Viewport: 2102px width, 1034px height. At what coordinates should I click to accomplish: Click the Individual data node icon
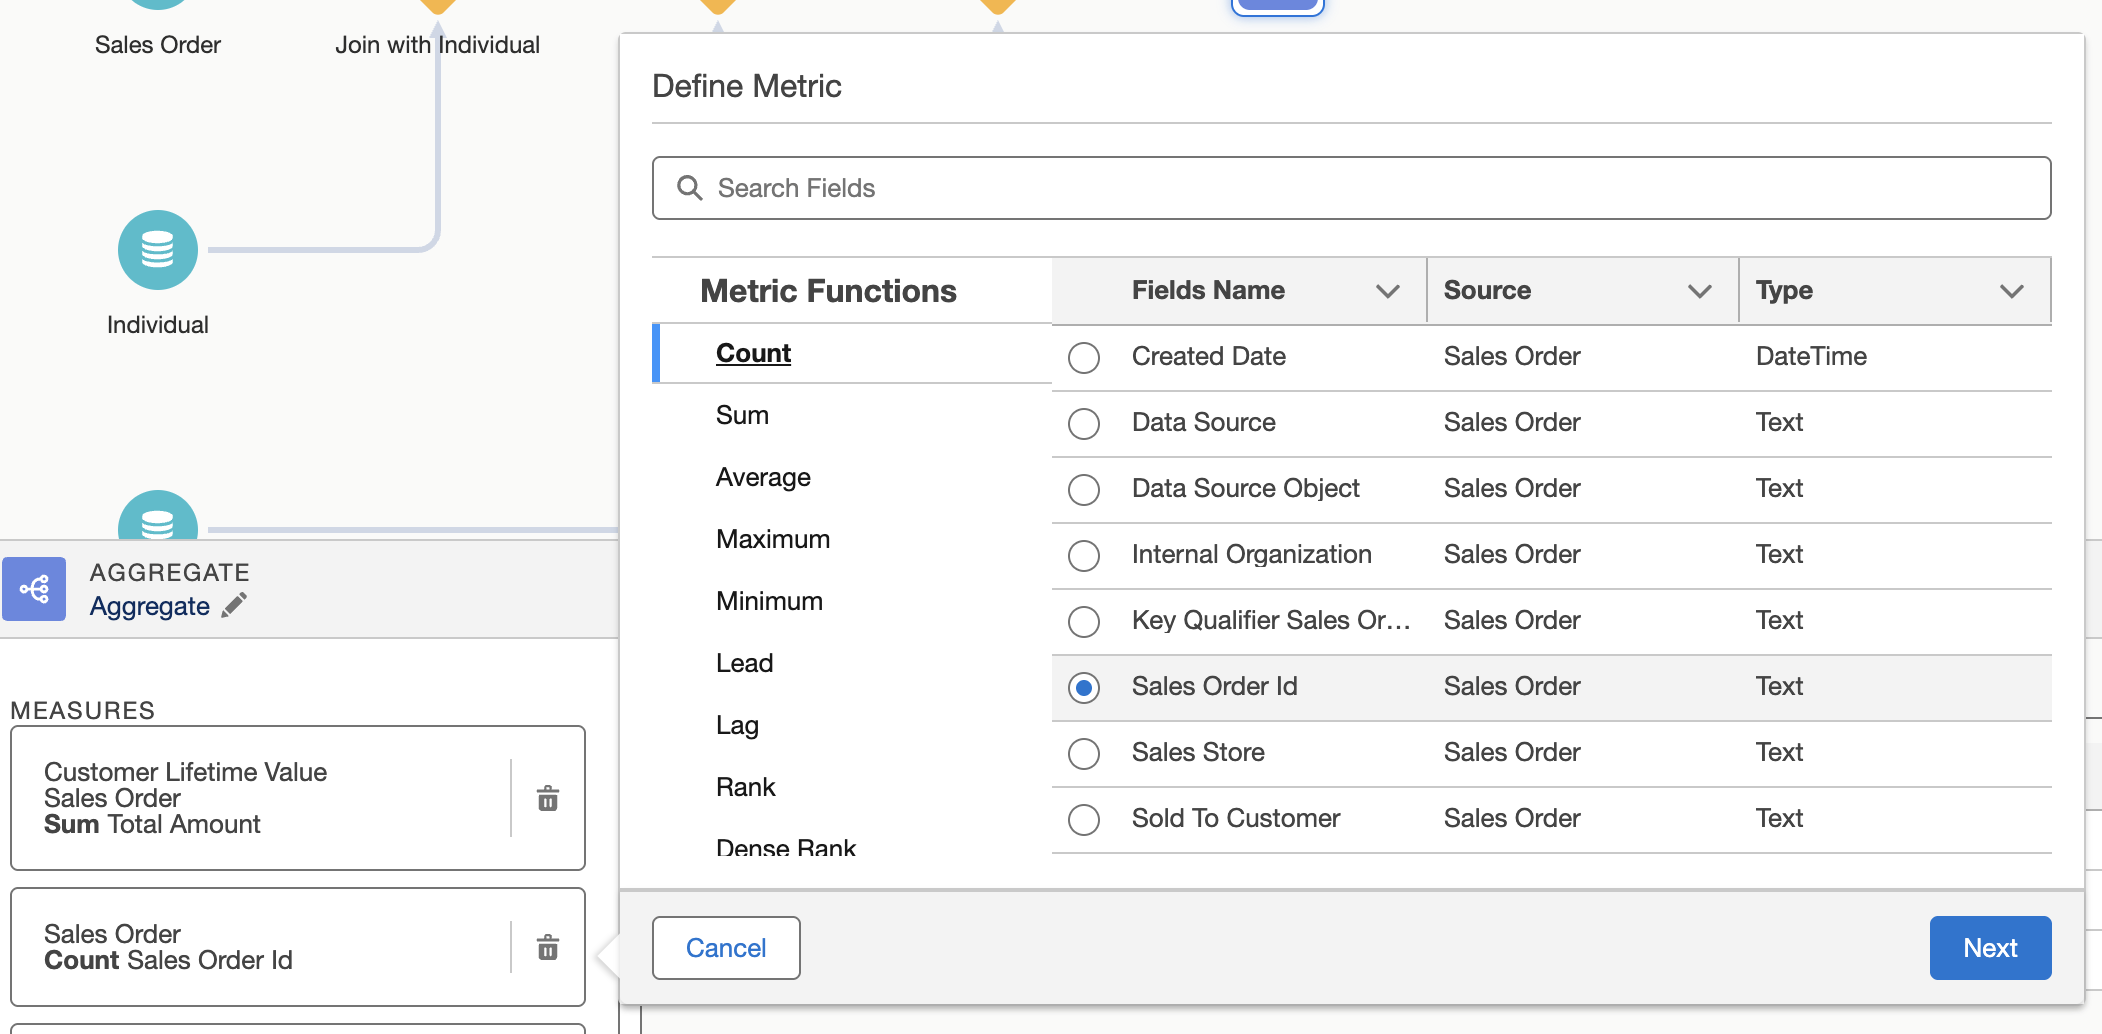point(158,250)
